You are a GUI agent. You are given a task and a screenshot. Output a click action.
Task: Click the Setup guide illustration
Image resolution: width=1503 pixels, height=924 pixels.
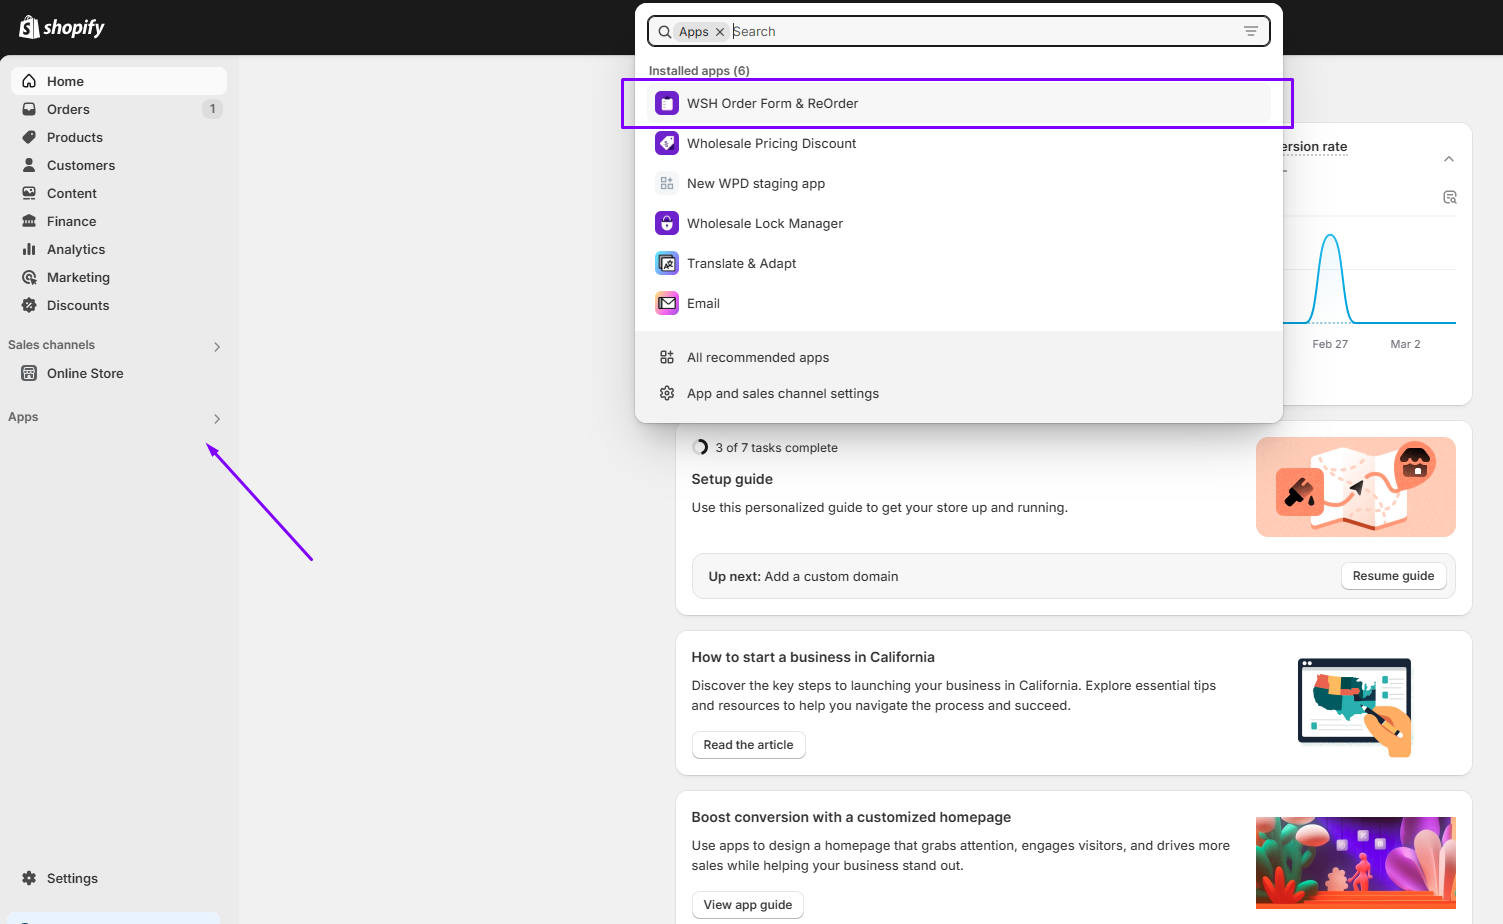(1355, 487)
